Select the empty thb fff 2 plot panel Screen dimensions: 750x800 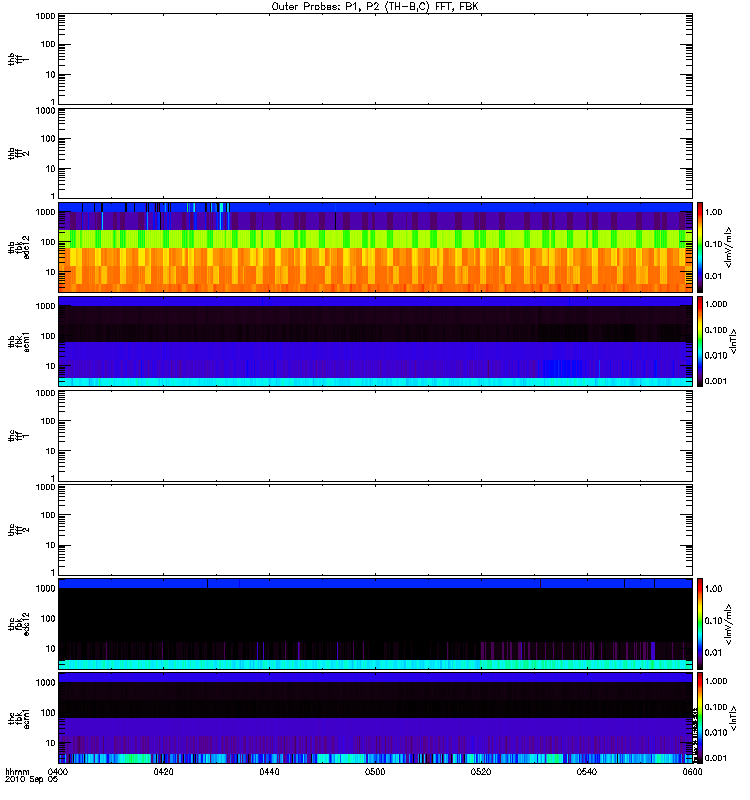coord(375,153)
